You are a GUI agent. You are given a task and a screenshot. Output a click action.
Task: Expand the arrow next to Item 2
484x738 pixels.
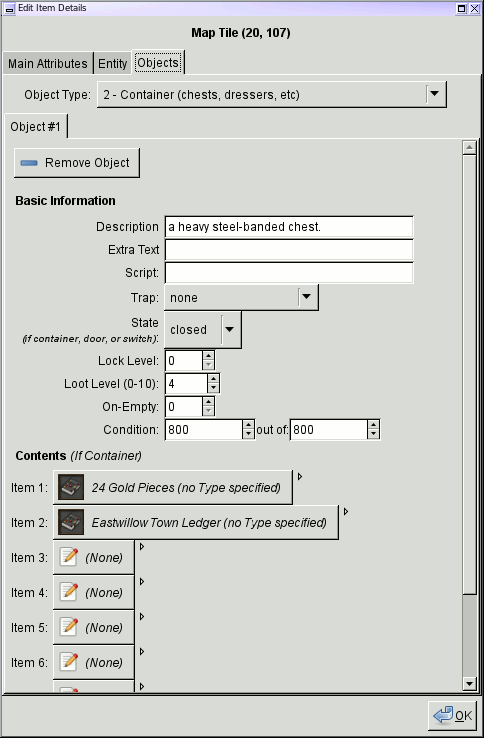pyautogui.click(x=346, y=511)
